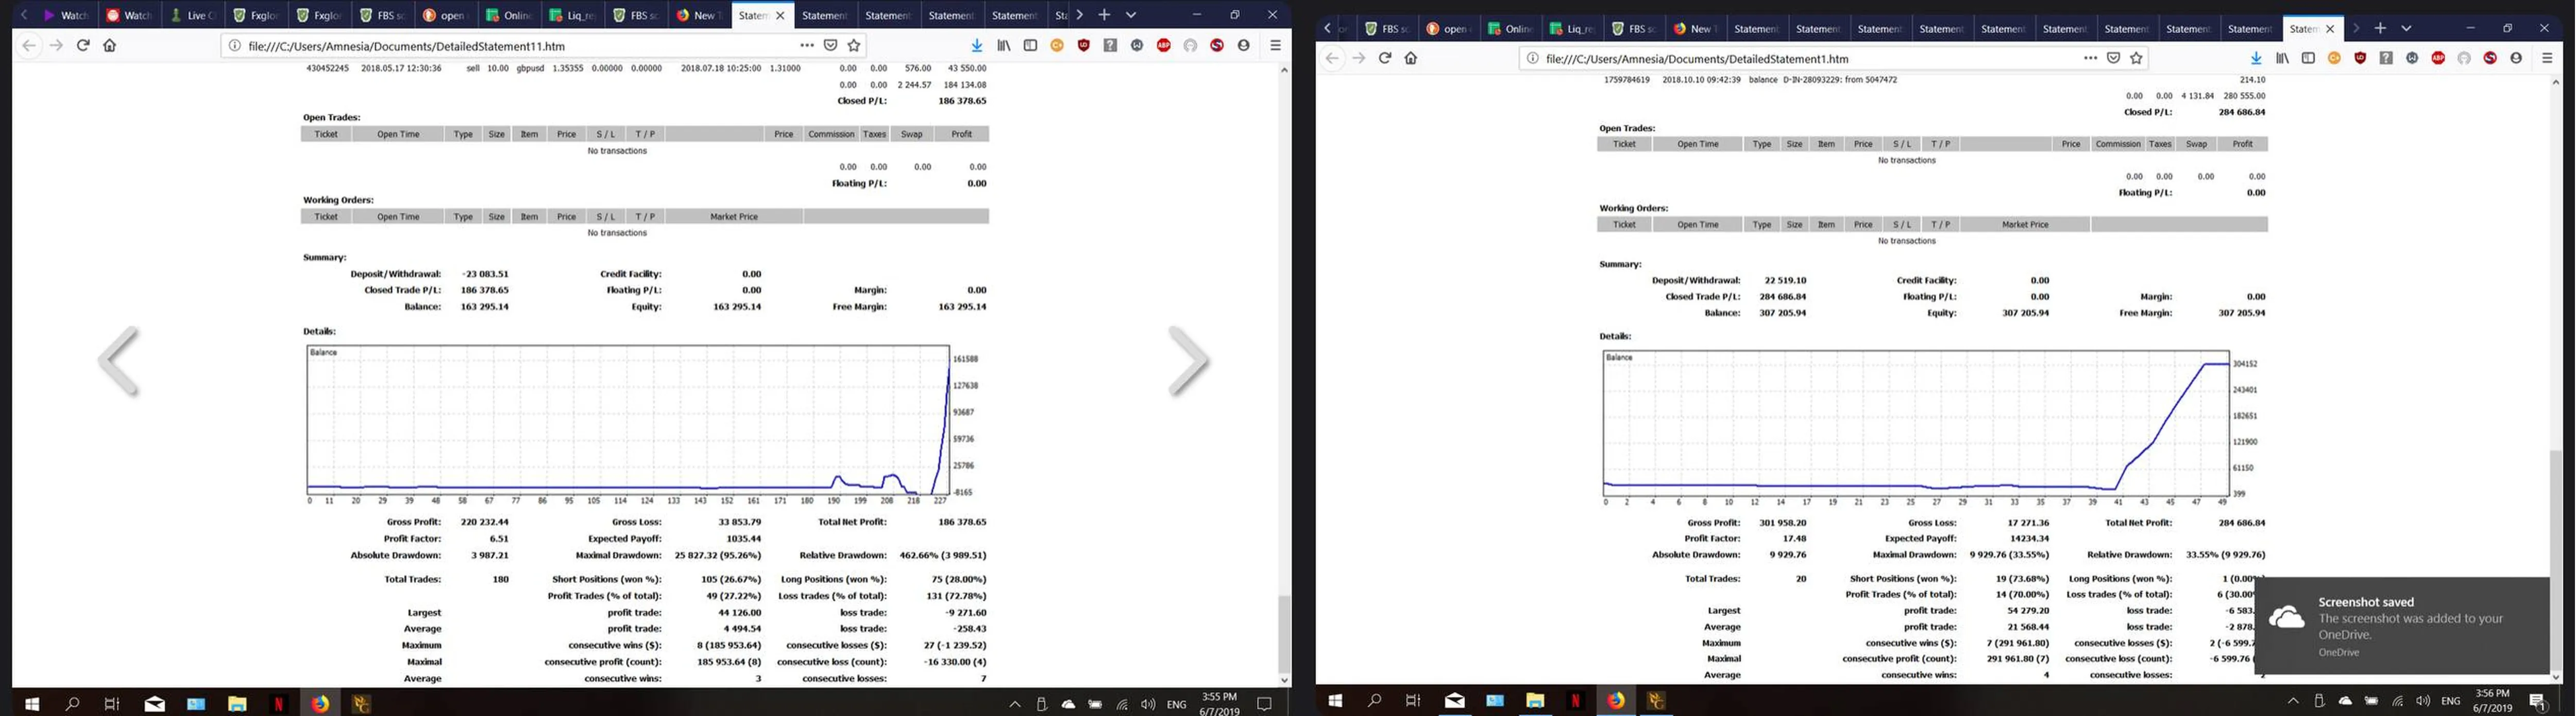Reload the page in the left Firefox window
Screen dimensions: 2576x716
click(83, 45)
